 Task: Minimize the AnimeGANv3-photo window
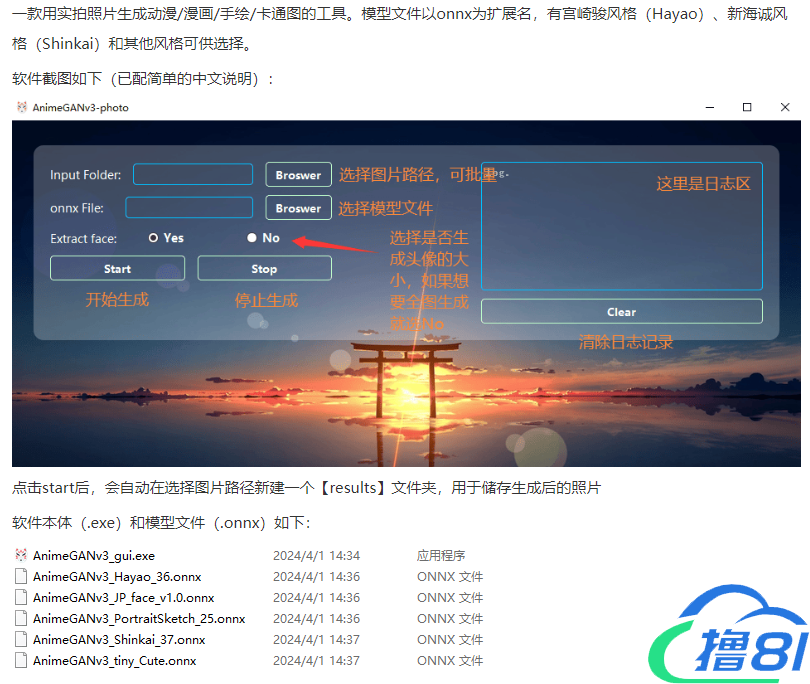[x=710, y=107]
